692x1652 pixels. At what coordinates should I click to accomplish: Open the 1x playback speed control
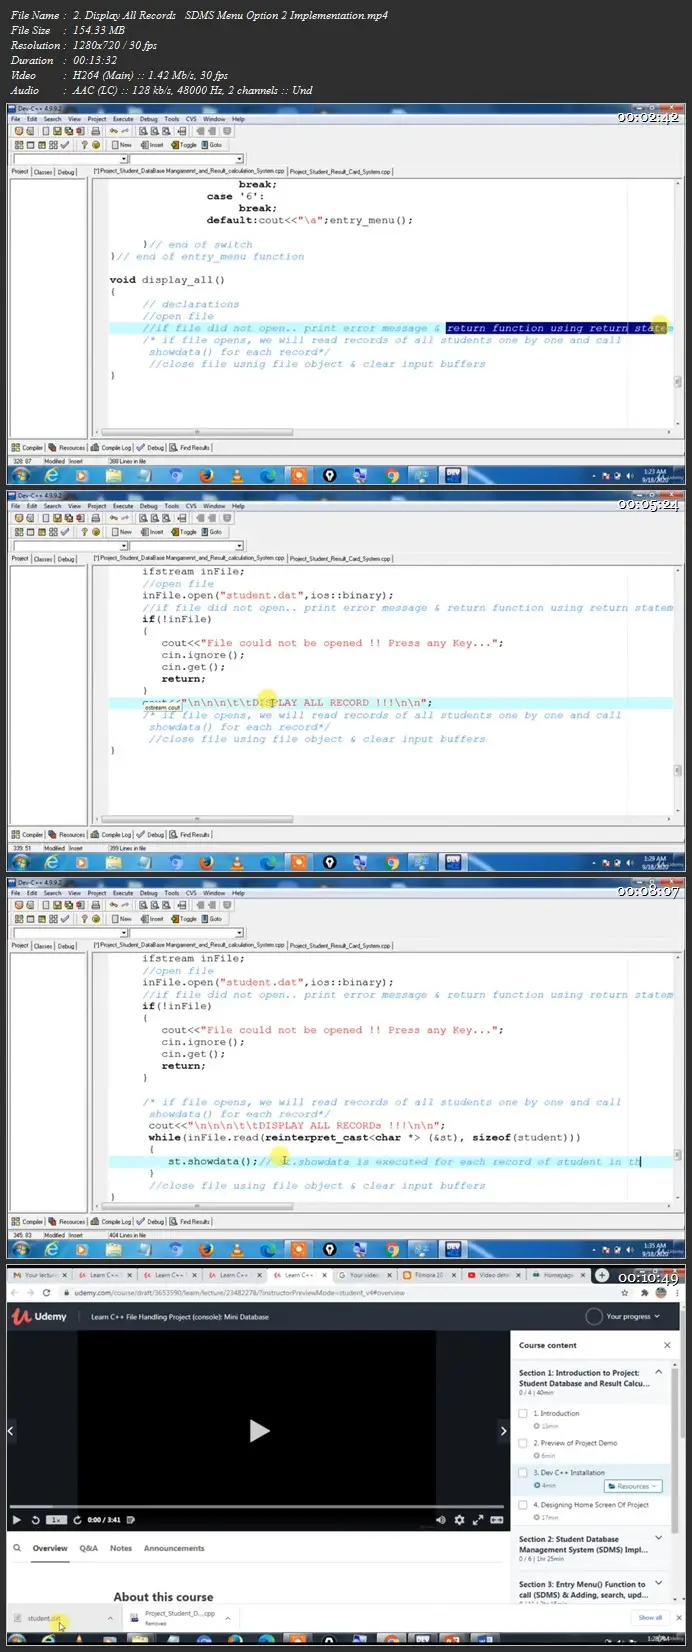[57, 1520]
